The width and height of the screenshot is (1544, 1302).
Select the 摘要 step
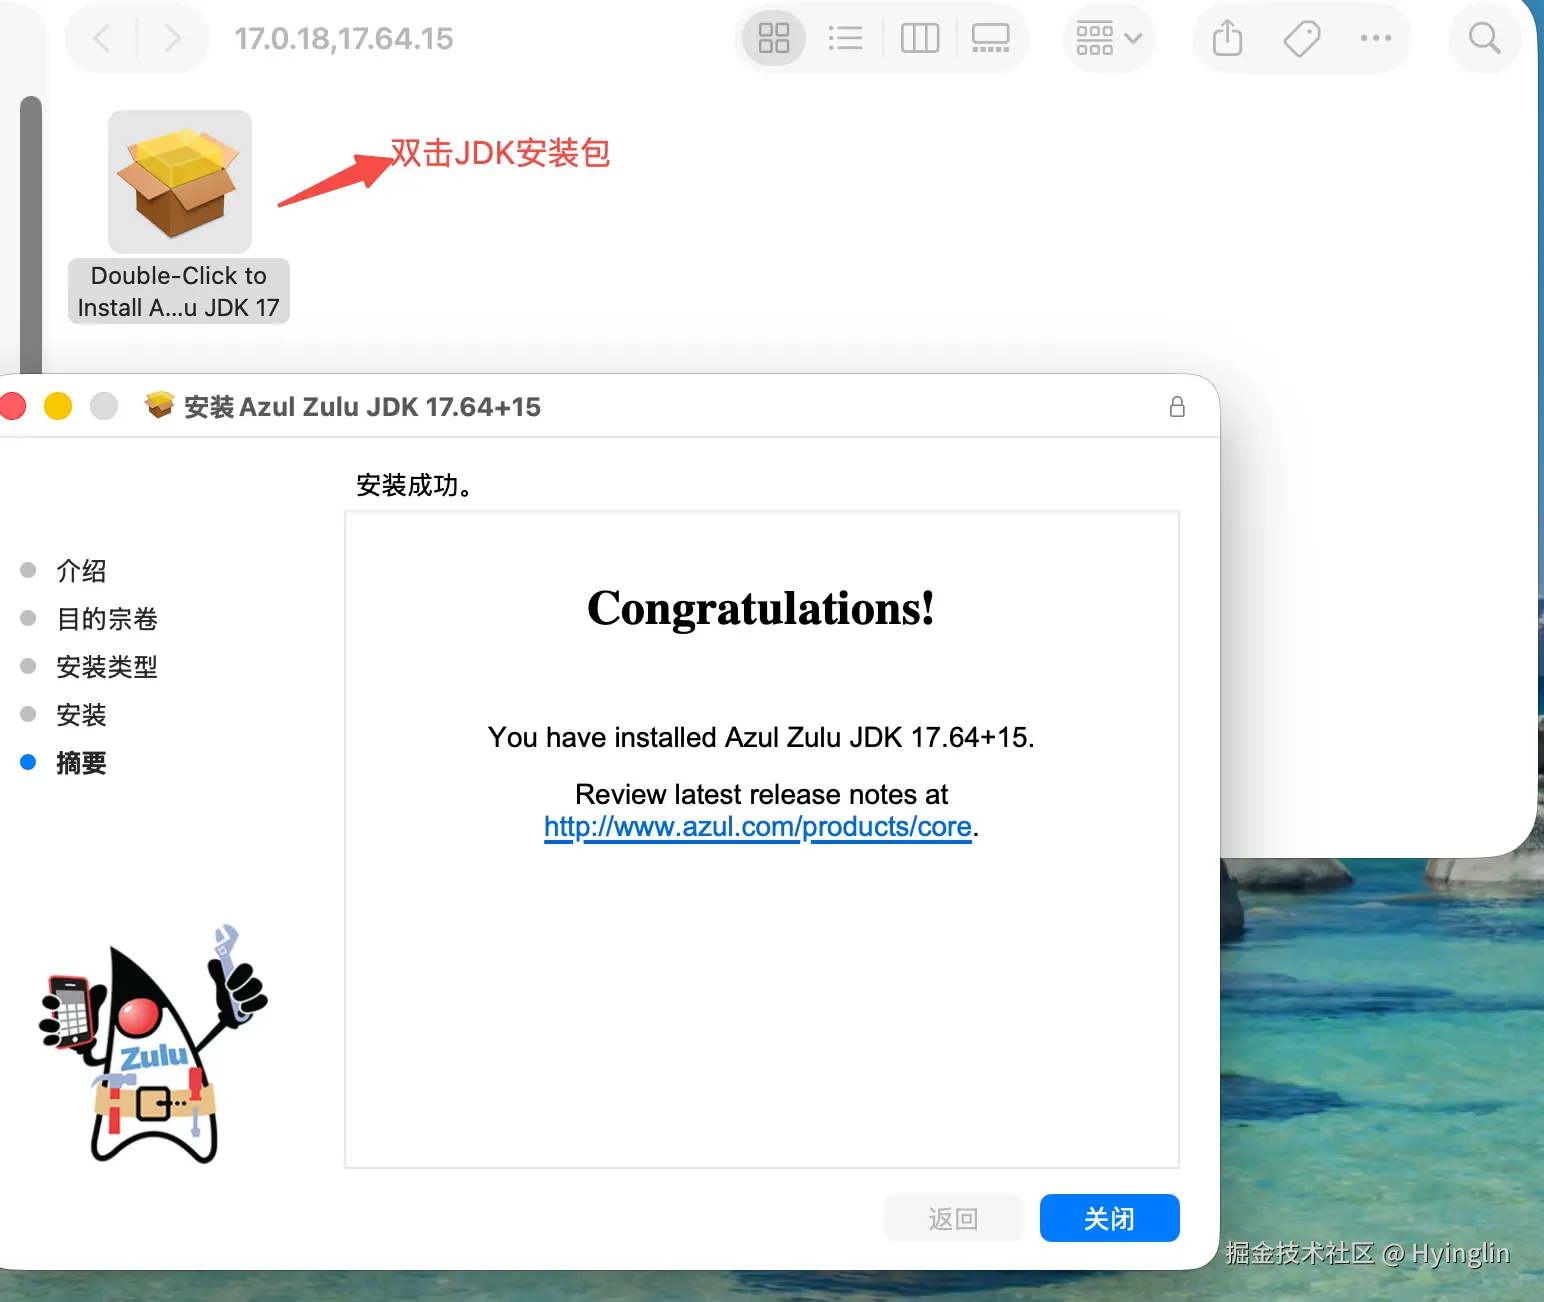click(81, 763)
